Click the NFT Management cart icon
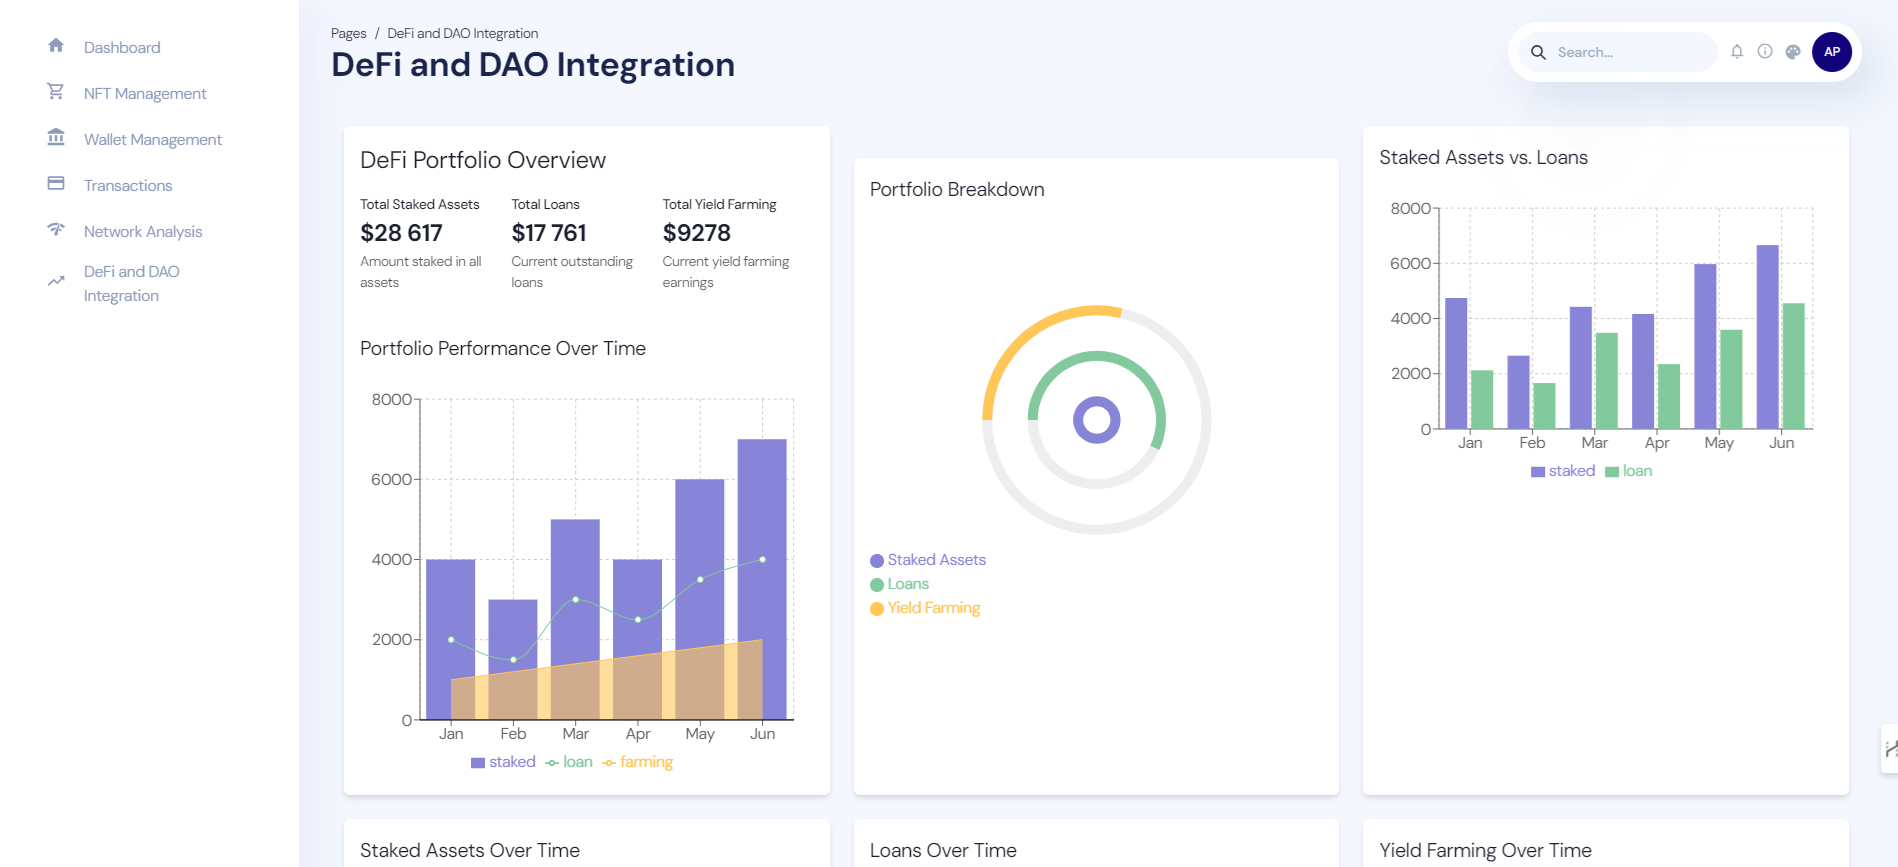The image size is (1898, 867). pos(56,92)
